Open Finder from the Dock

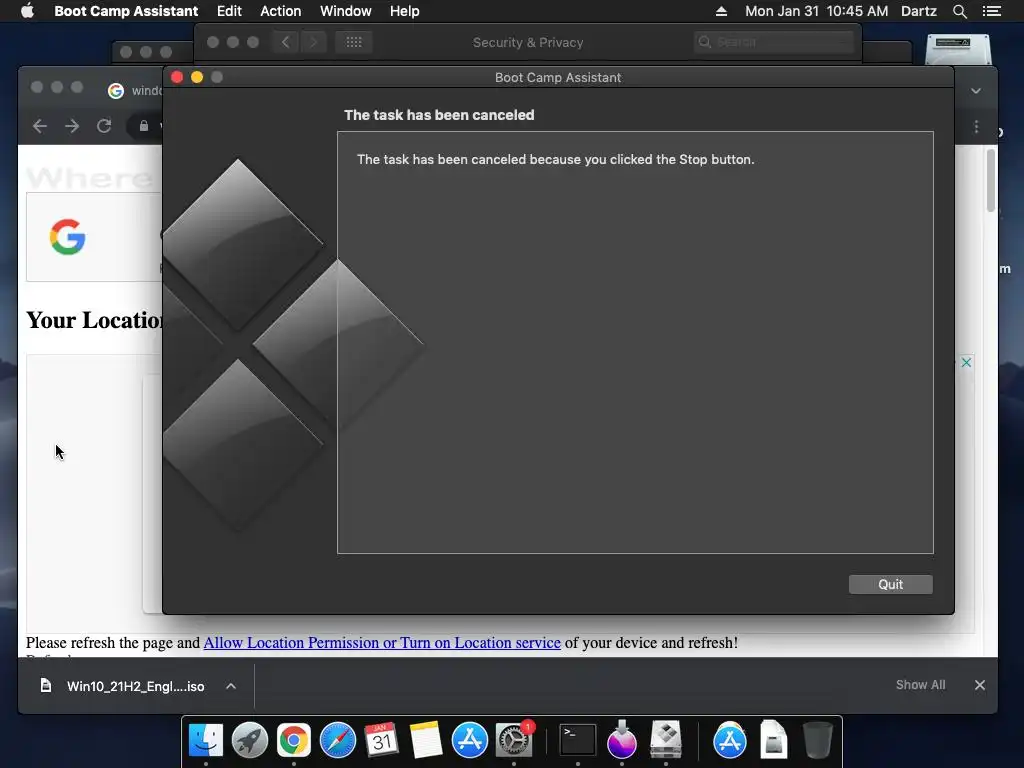206,740
